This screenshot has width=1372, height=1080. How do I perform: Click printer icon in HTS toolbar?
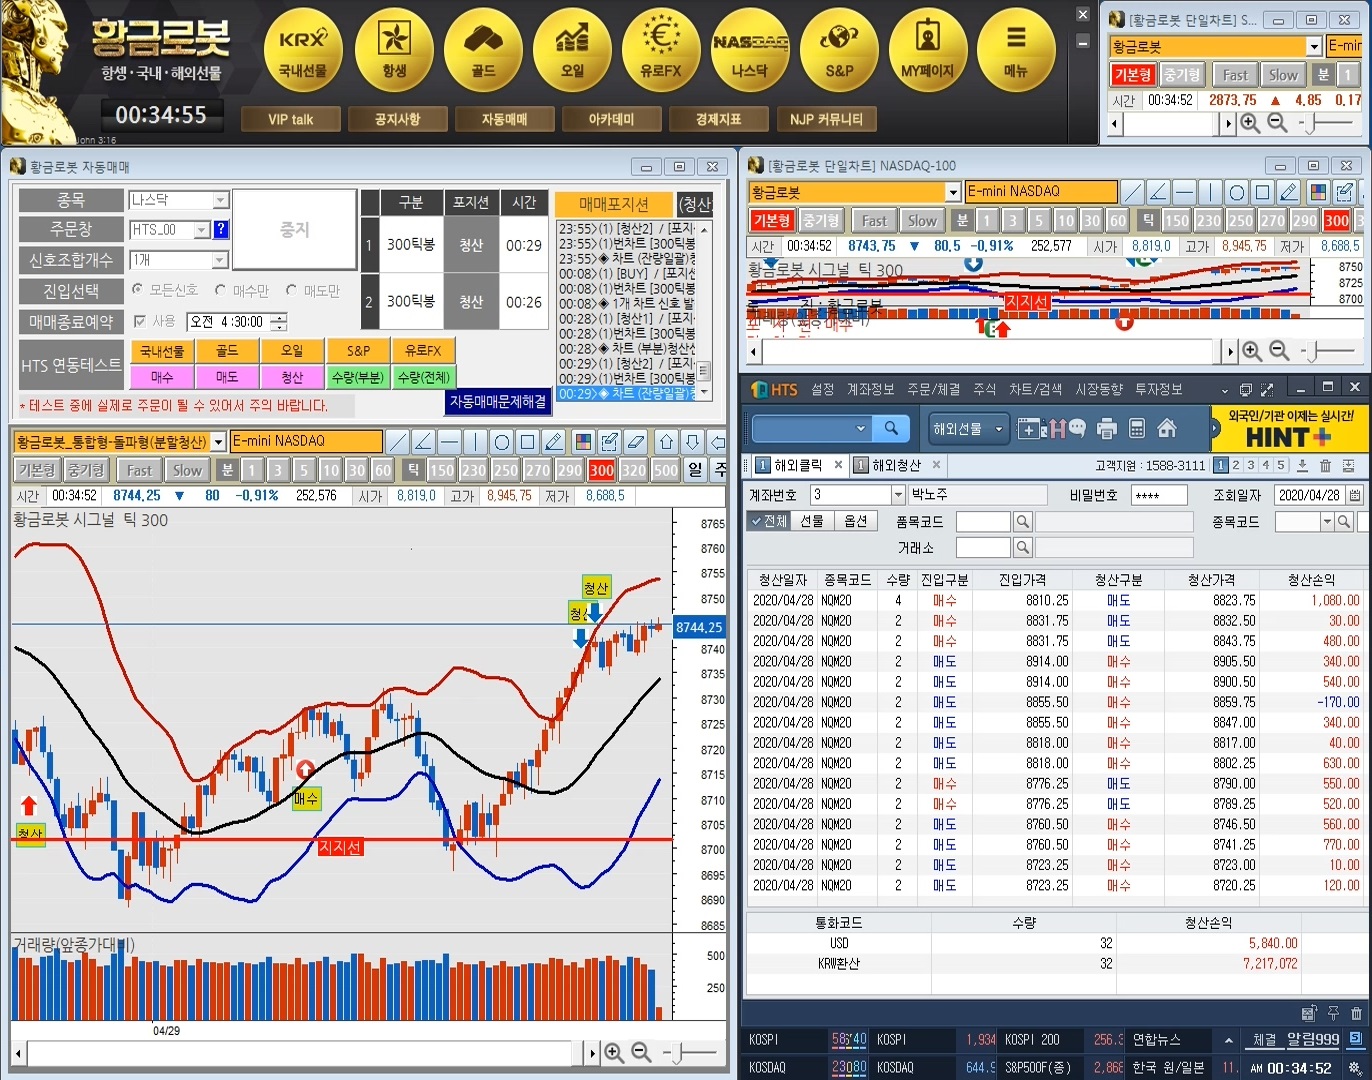(1106, 429)
